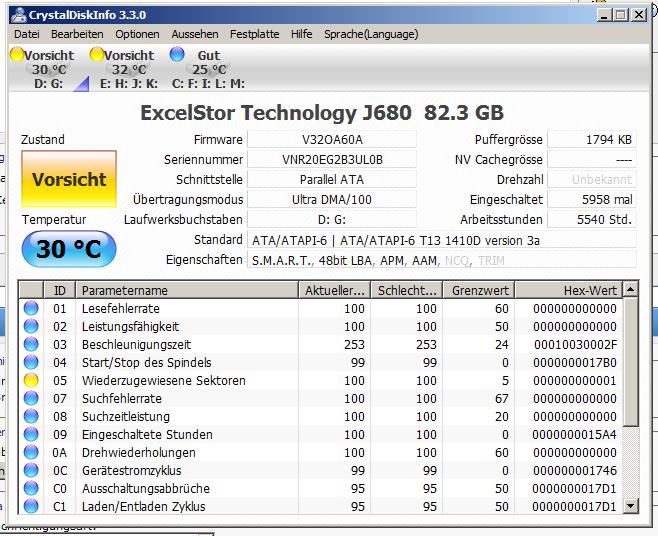Click the CrystalDiskInfo title bar app icon
Viewport: 658px width, 536px height.
click(18, 15)
